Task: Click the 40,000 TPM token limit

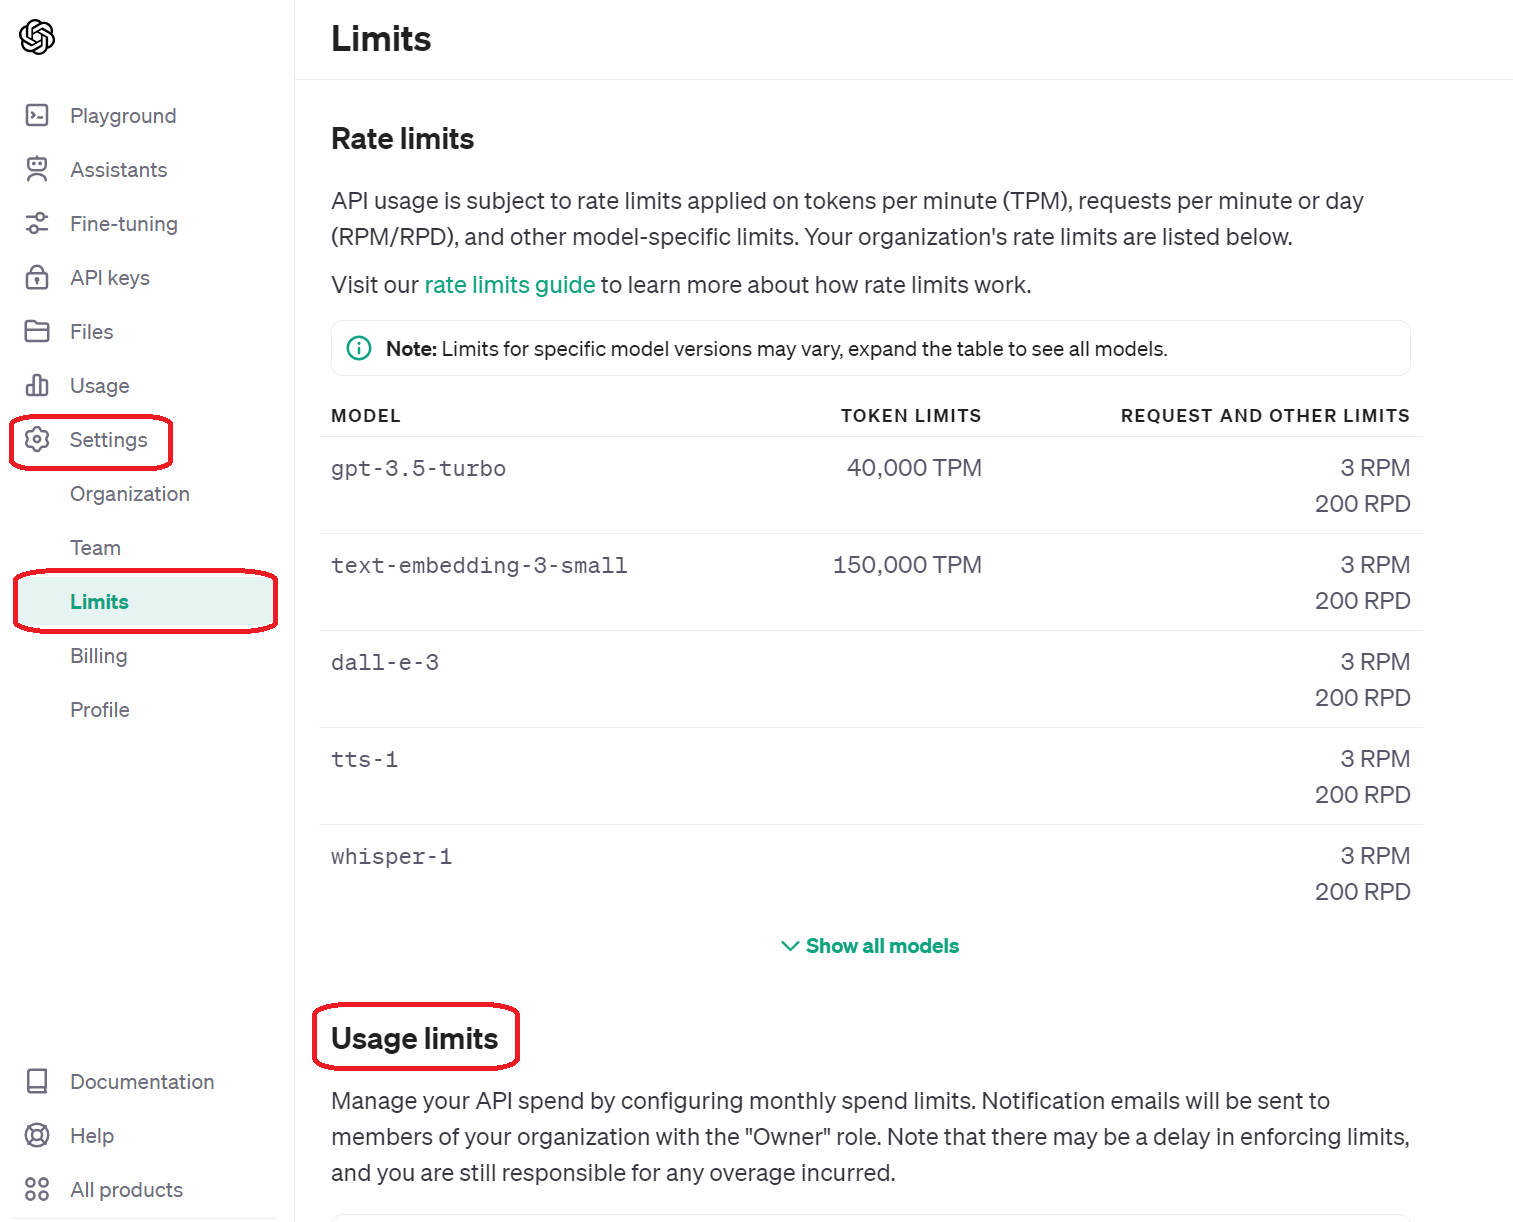Action: 914,468
